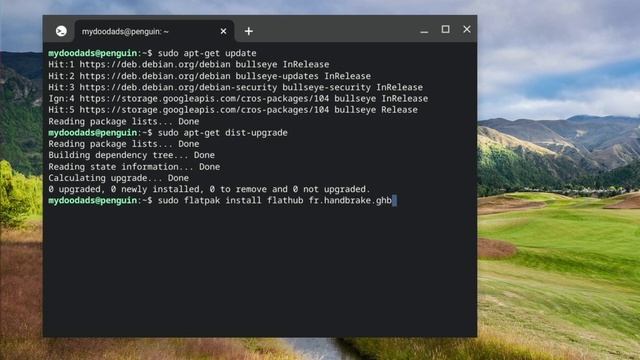
Task: Click the terminal cursor after fr.handbrake.ghb
Action: tap(394, 200)
